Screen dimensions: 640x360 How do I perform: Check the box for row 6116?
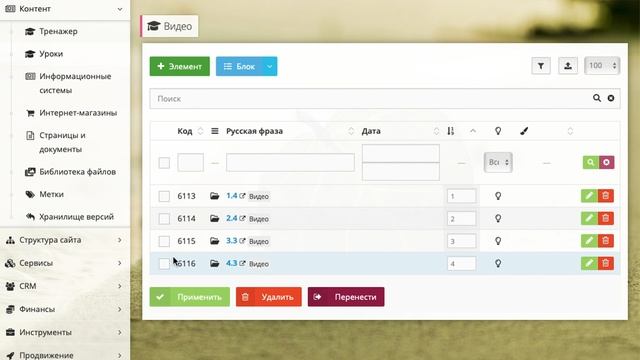(x=164, y=264)
